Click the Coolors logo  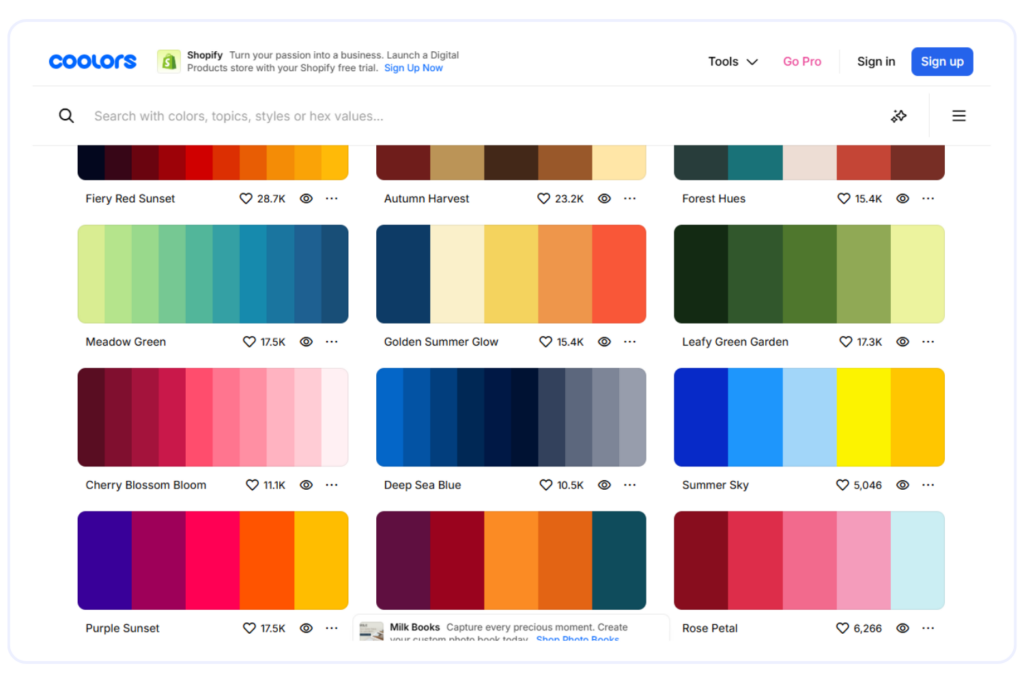tap(92, 61)
